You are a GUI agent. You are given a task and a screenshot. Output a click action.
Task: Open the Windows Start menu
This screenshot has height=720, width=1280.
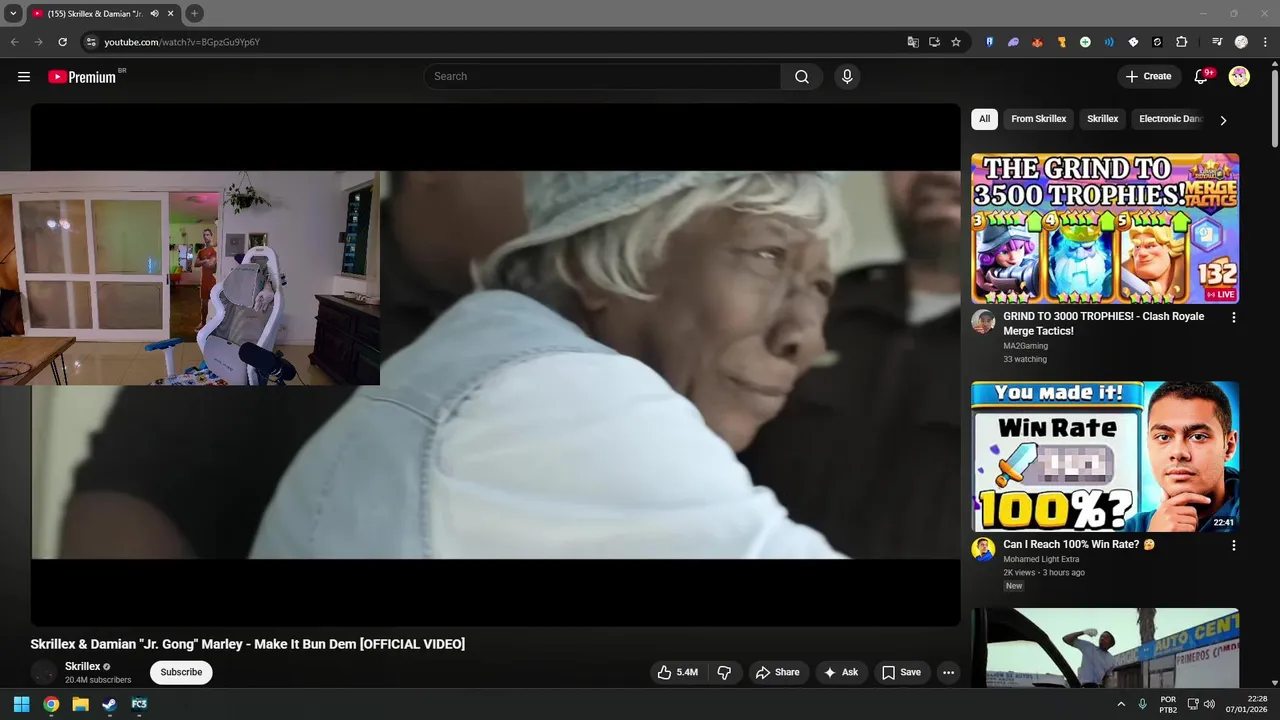[x=21, y=704]
